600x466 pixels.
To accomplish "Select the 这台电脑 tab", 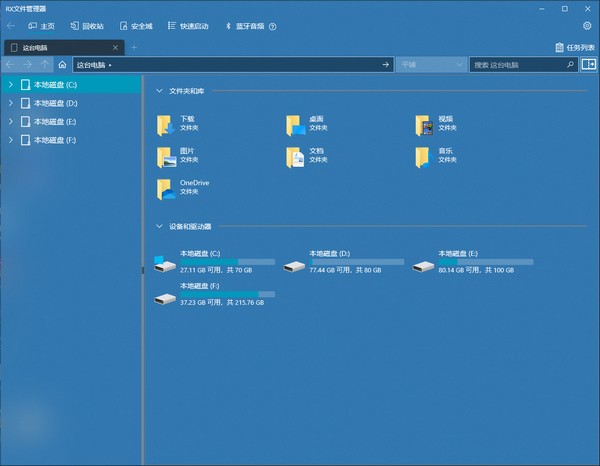I will point(64,48).
